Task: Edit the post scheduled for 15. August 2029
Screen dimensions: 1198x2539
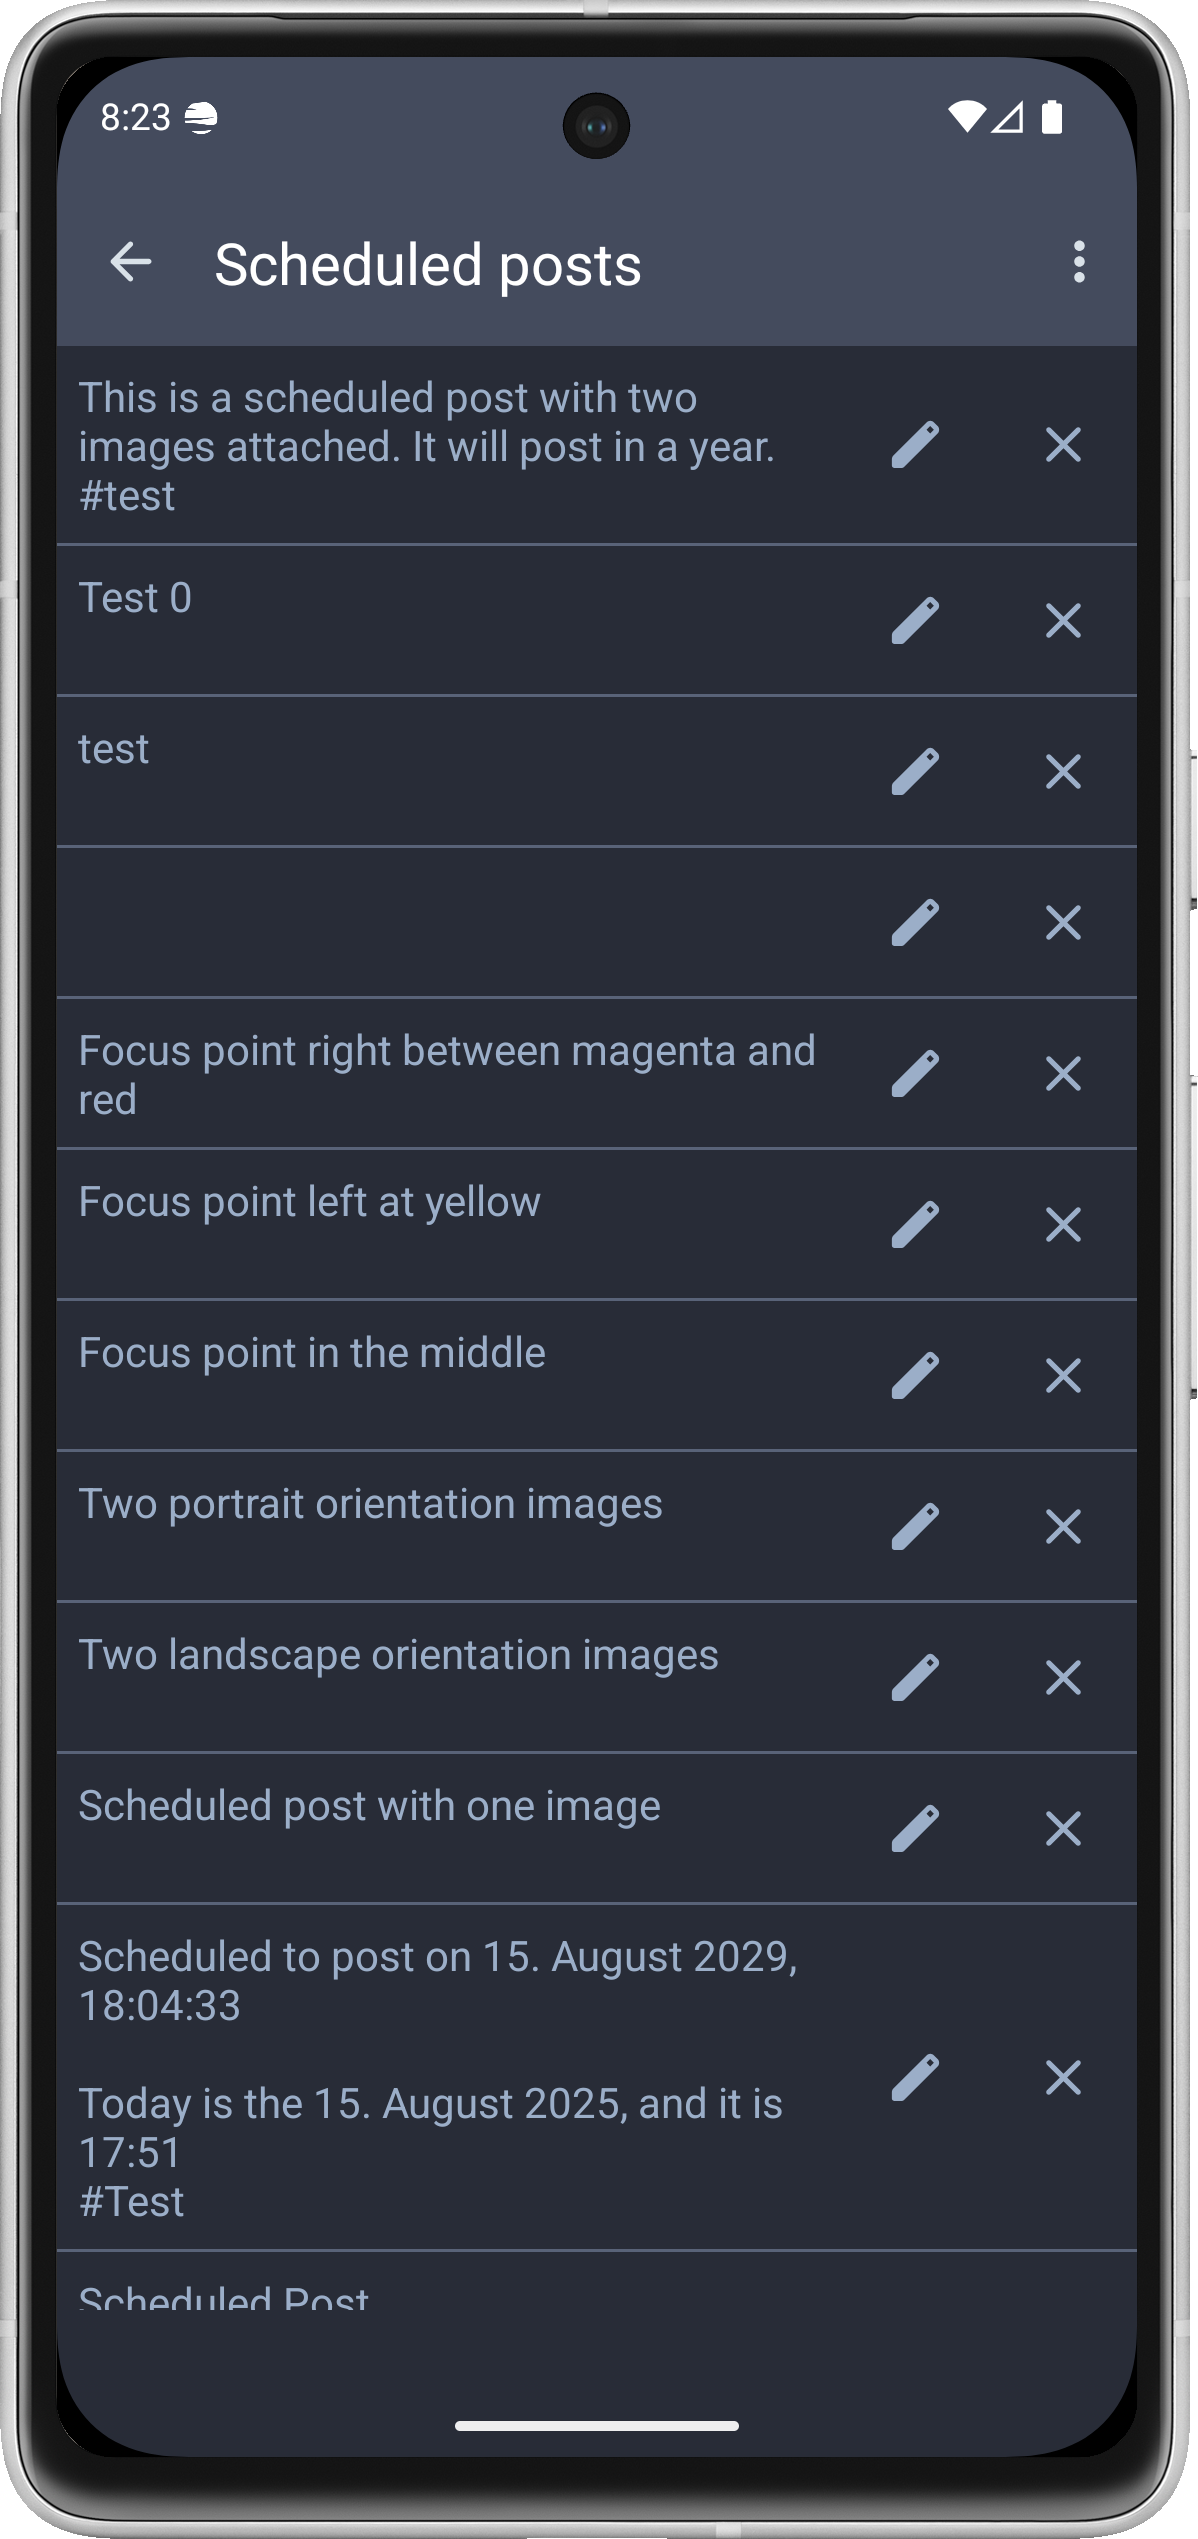Action: [x=915, y=2077]
